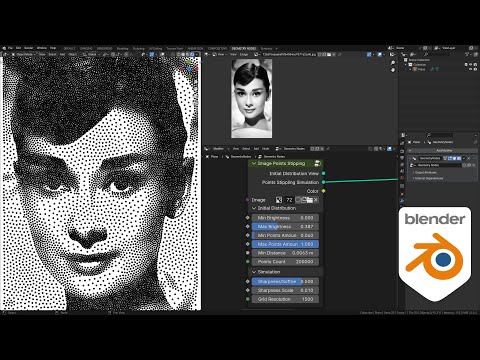The image size is (480, 360).
Task: Toggle the pin icon in properties
Action: [476, 142]
